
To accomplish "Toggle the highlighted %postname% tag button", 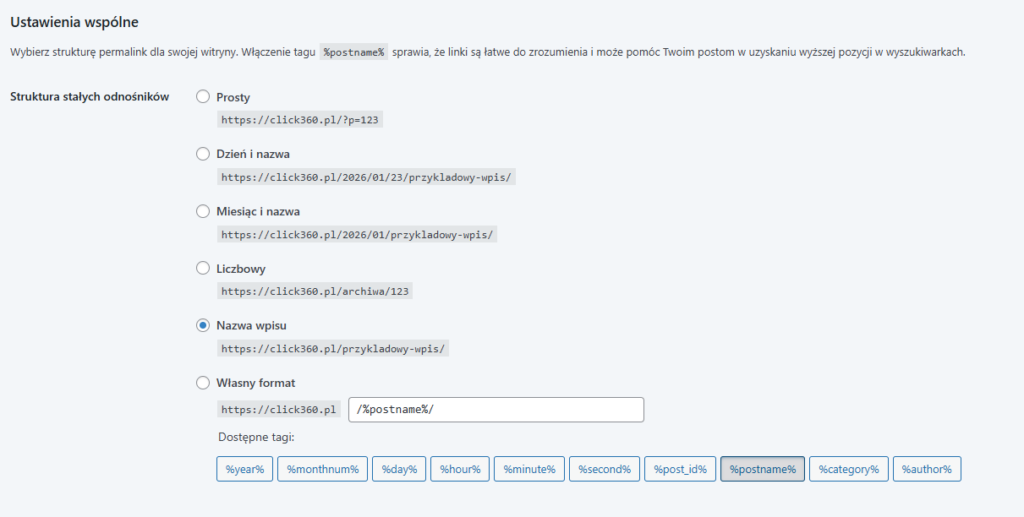I will (762, 469).
